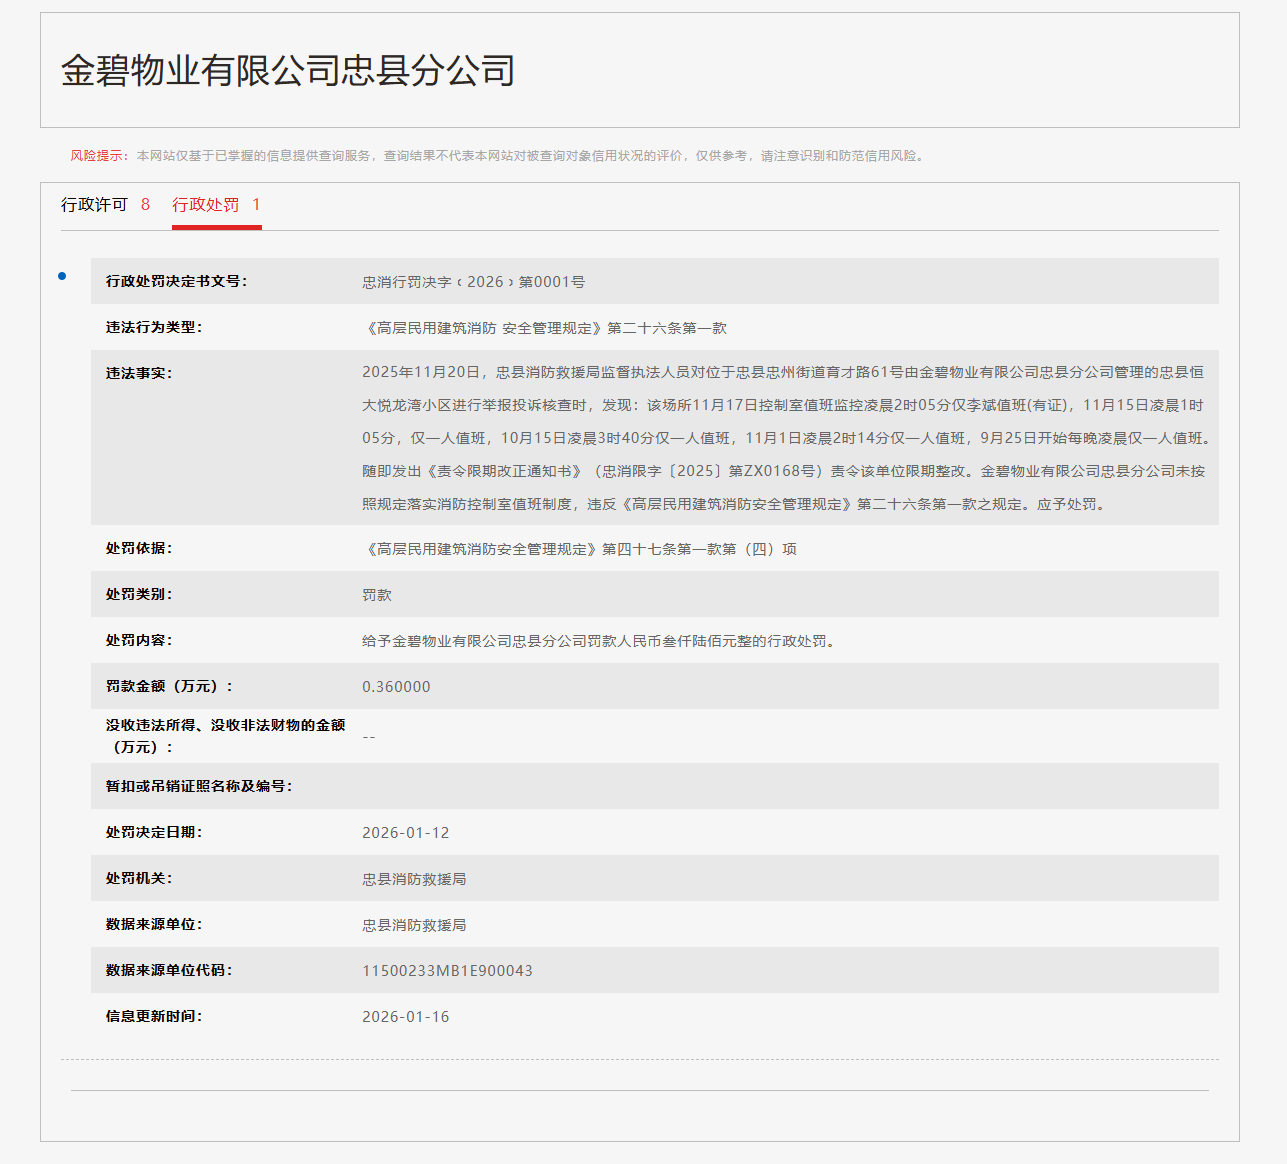This screenshot has width=1287, height=1164.
Task: Click the 暂扣或吊销证照名称及编号 label
Action: [199, 786]
